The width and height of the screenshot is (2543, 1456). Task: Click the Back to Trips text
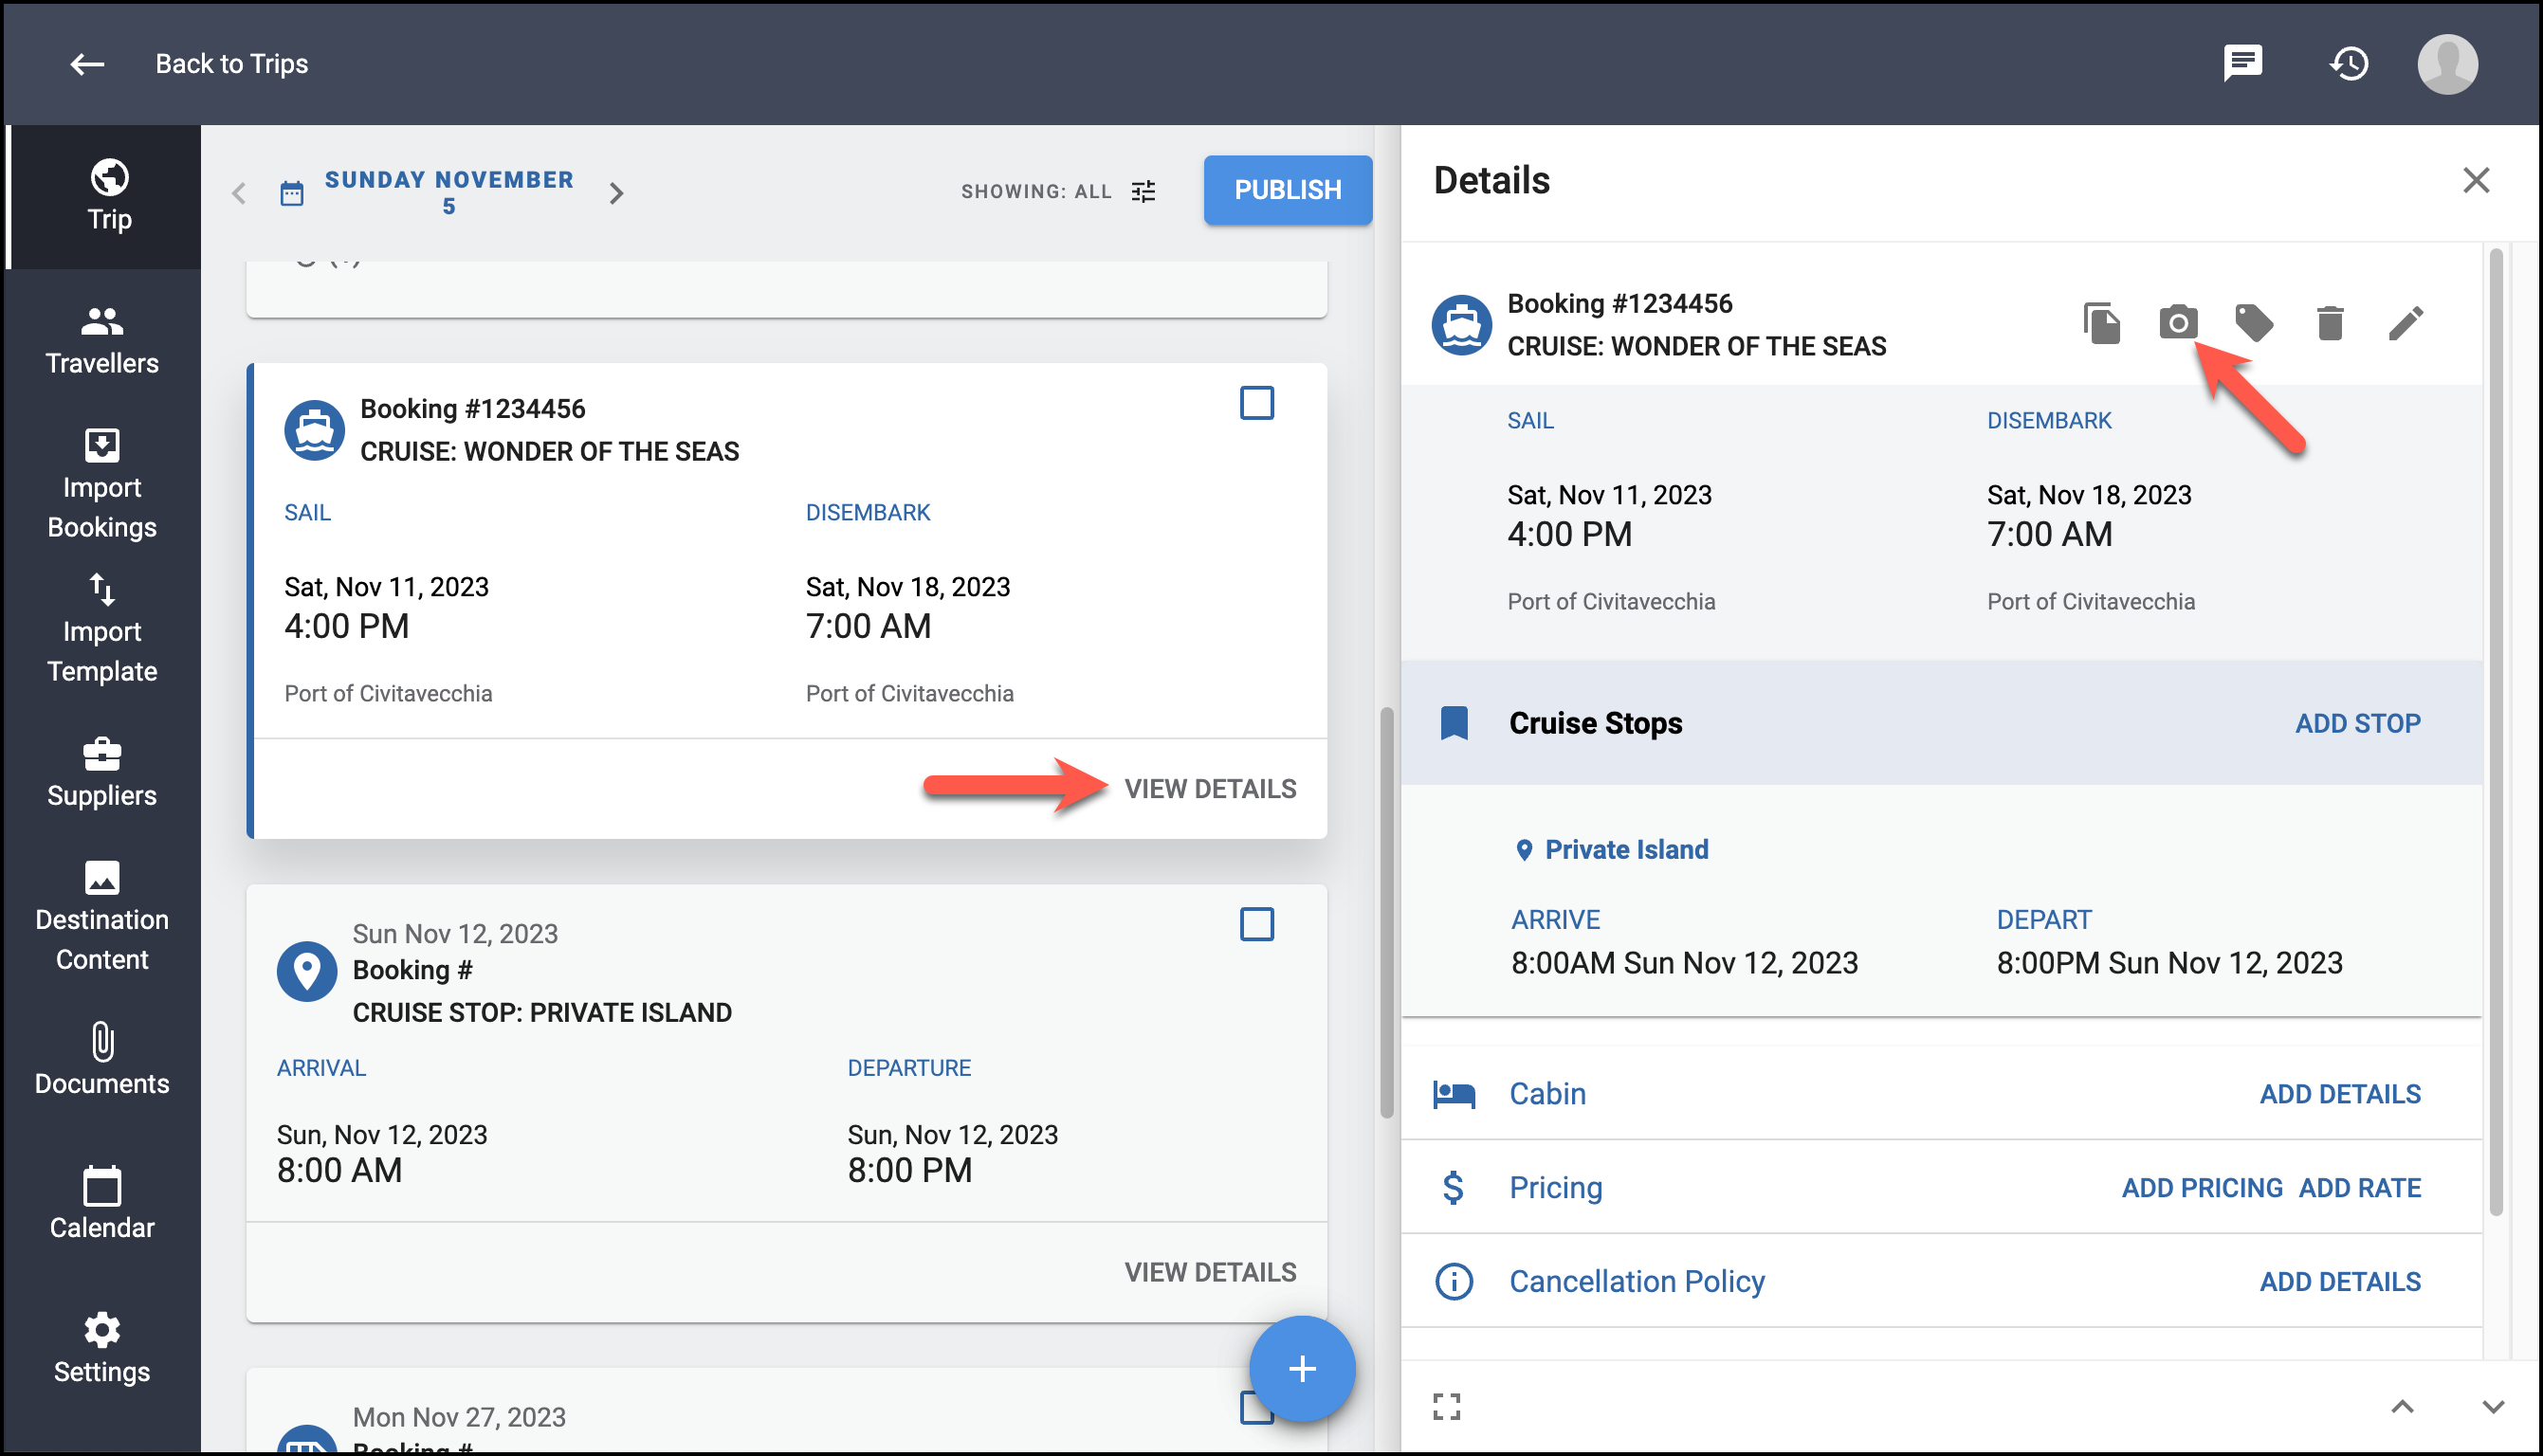pos(231,64)
